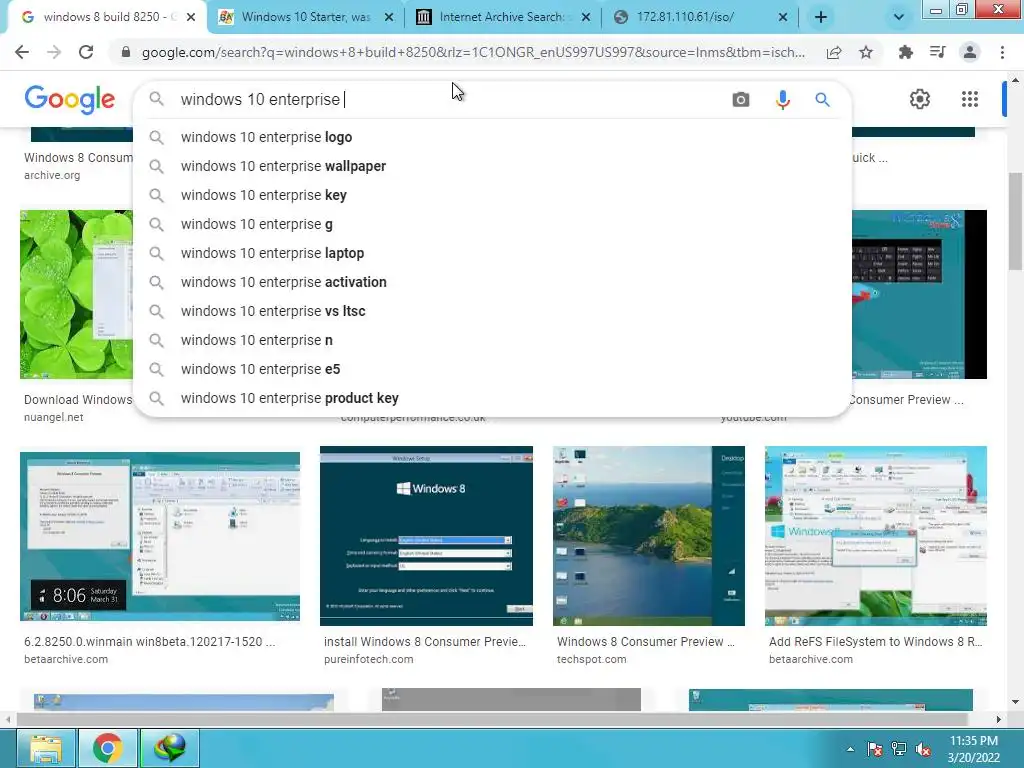
Task: Choose suggestion windows 10 enterprise wallpaper
Action: coord(492,166)
